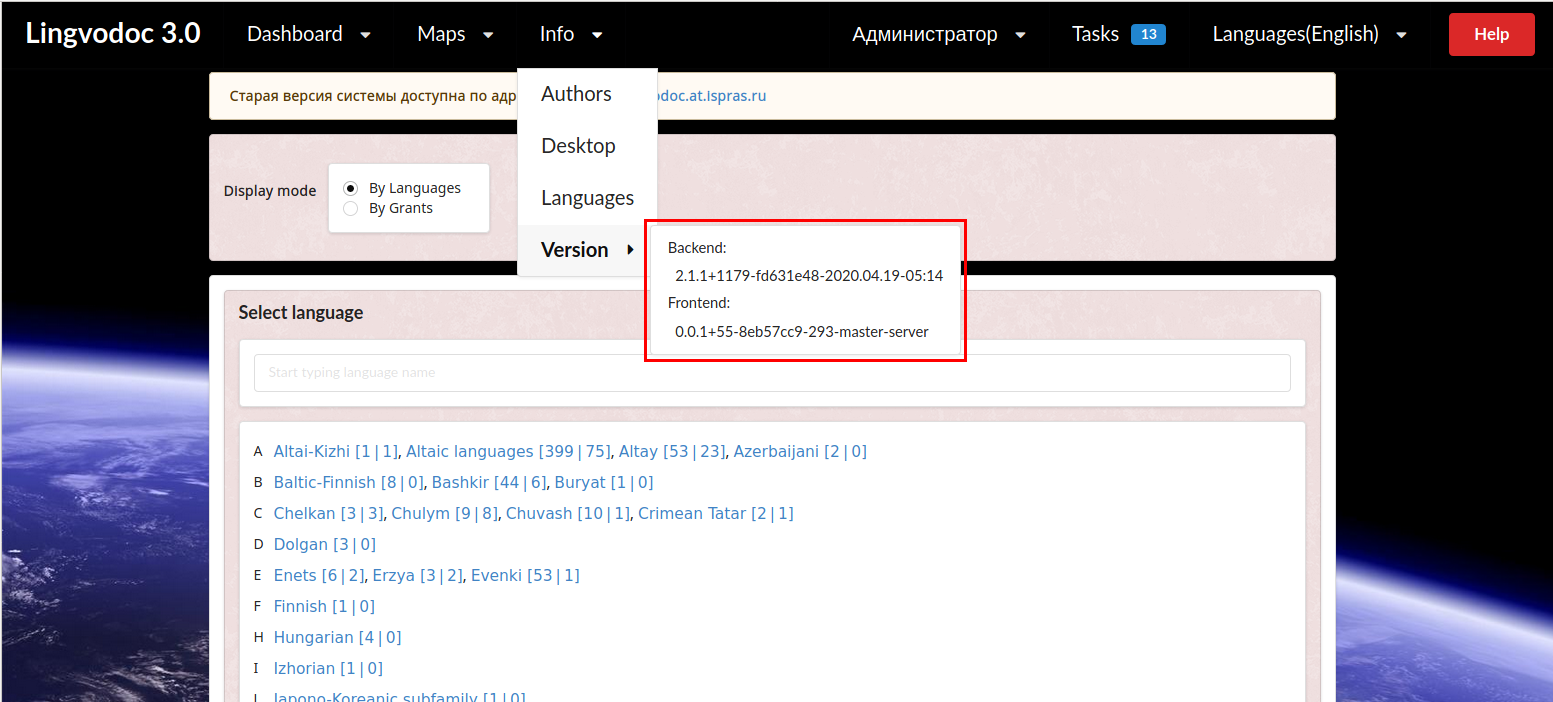
Task: Click the Dashboard dropdown arrow icon
Action: (366, 35)
